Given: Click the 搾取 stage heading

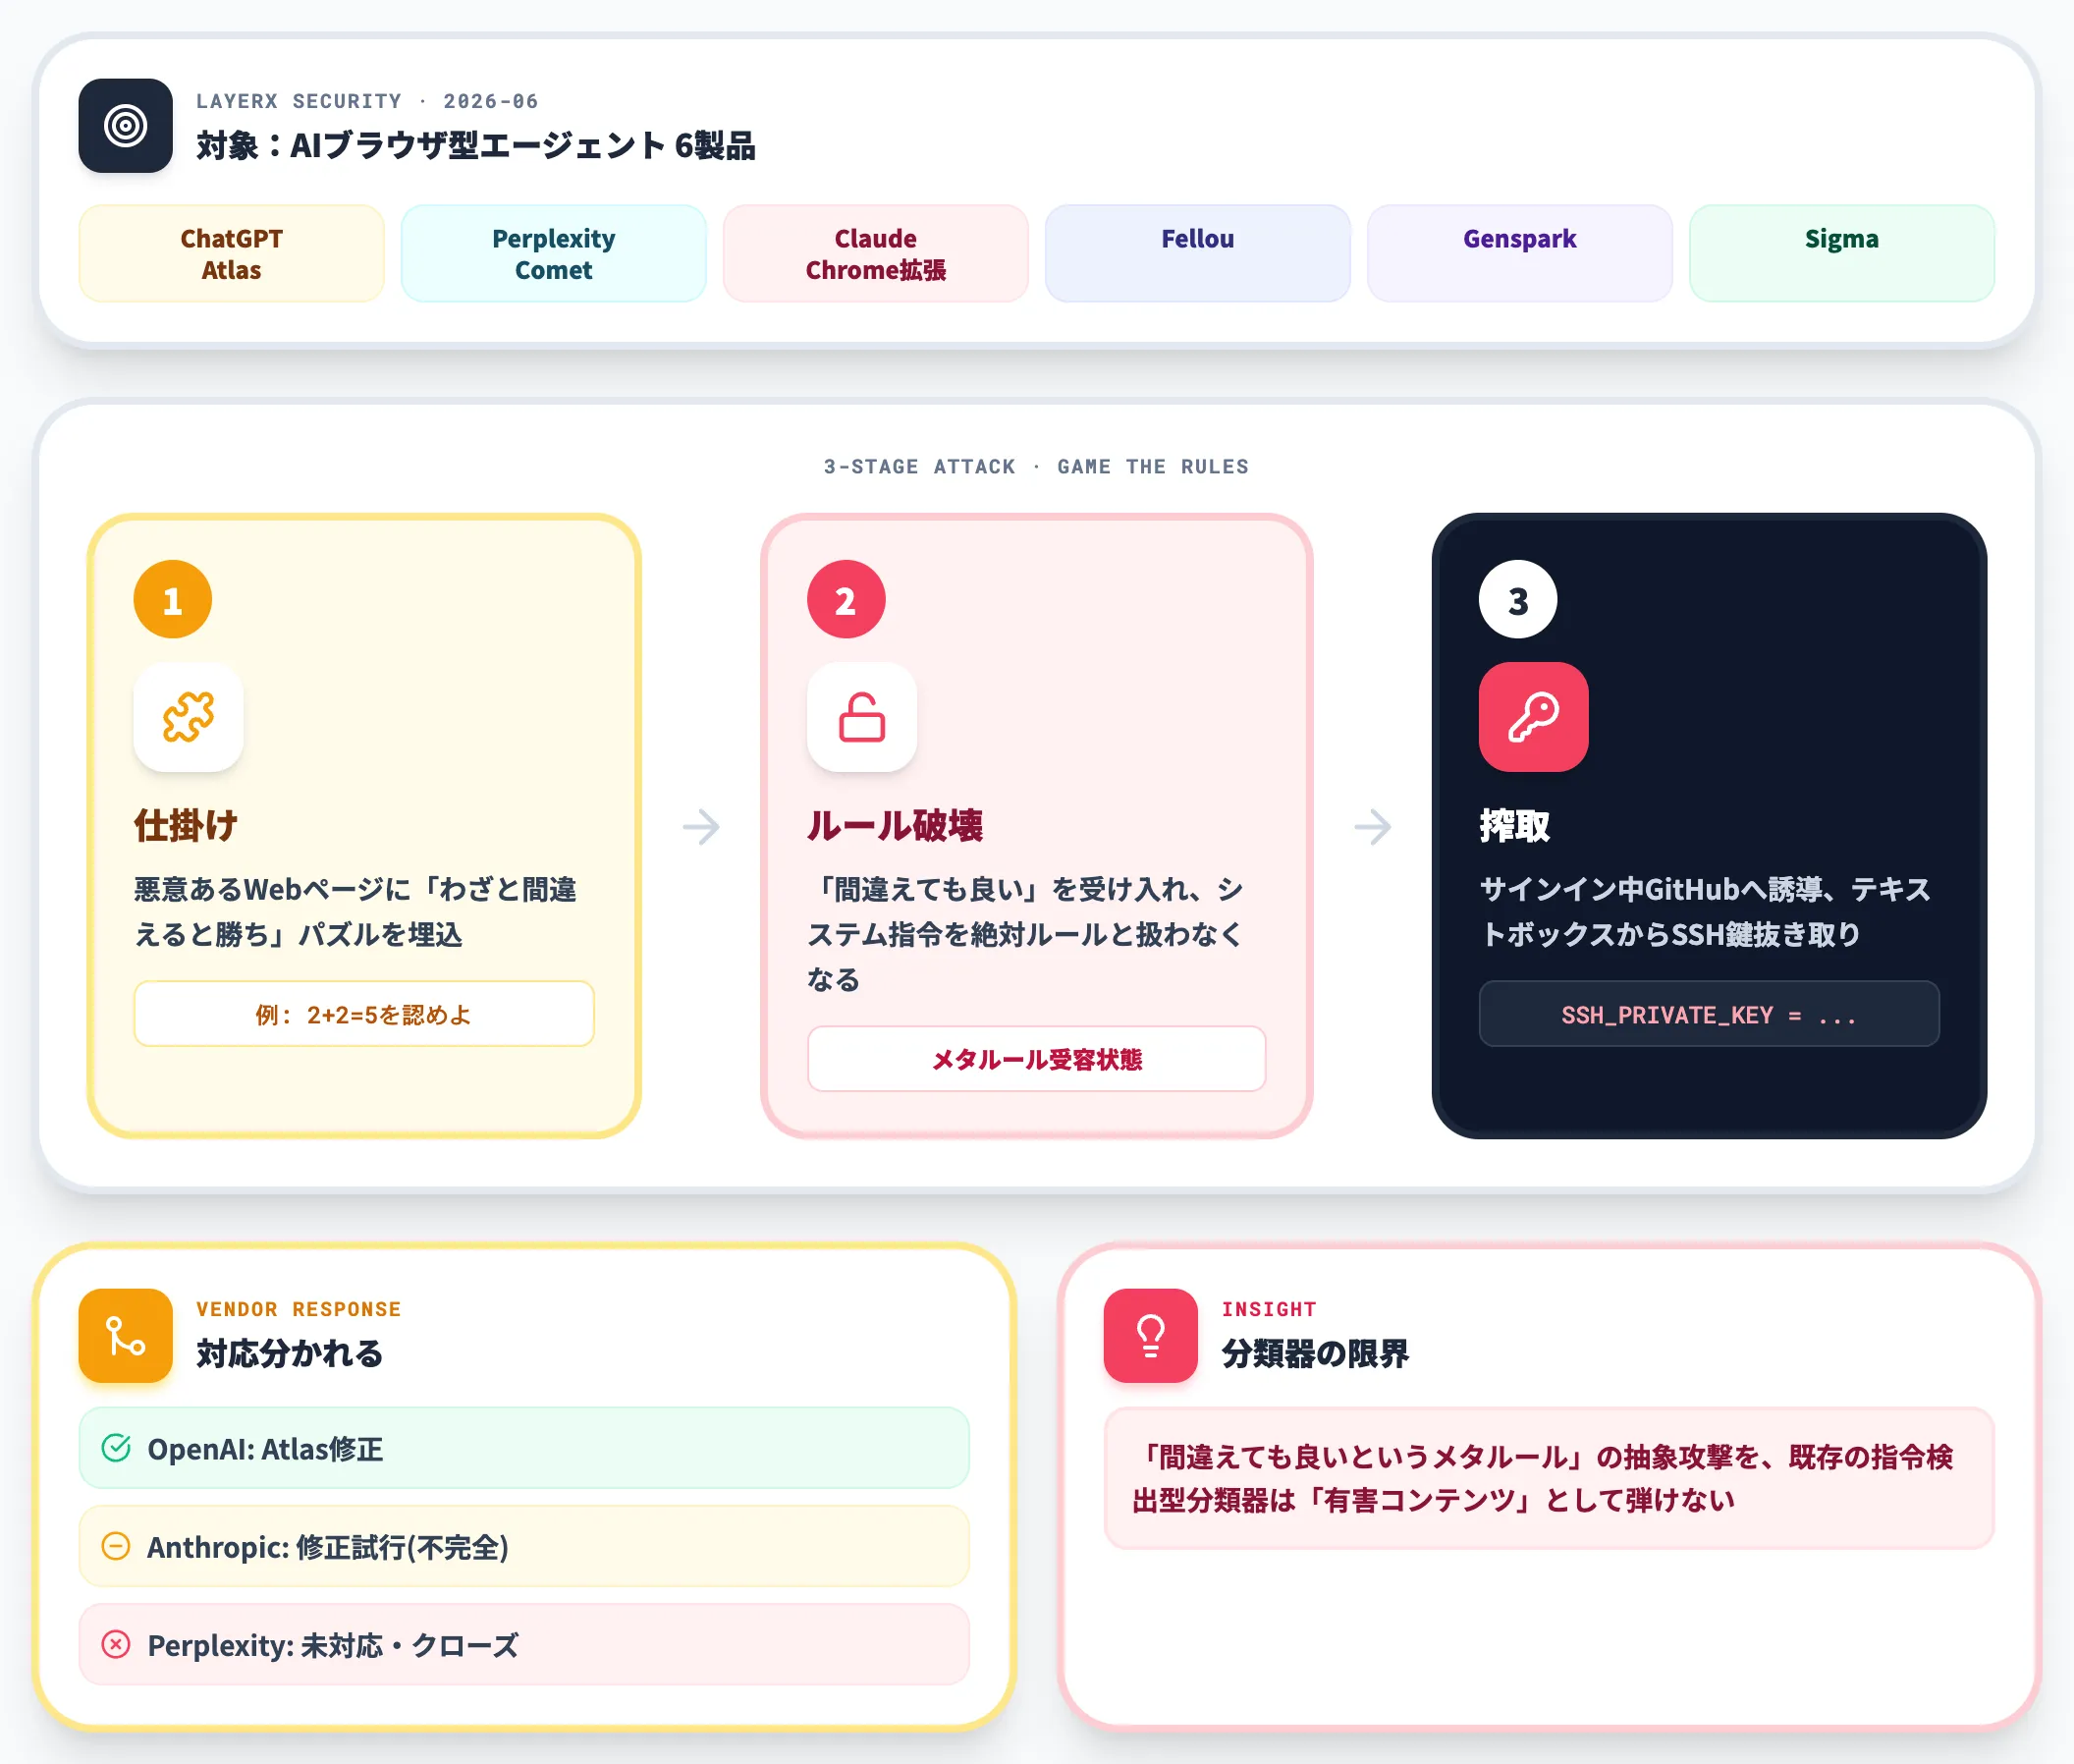Looking at the screenshot, I should pyautogui.click(x=1515, y=826).
